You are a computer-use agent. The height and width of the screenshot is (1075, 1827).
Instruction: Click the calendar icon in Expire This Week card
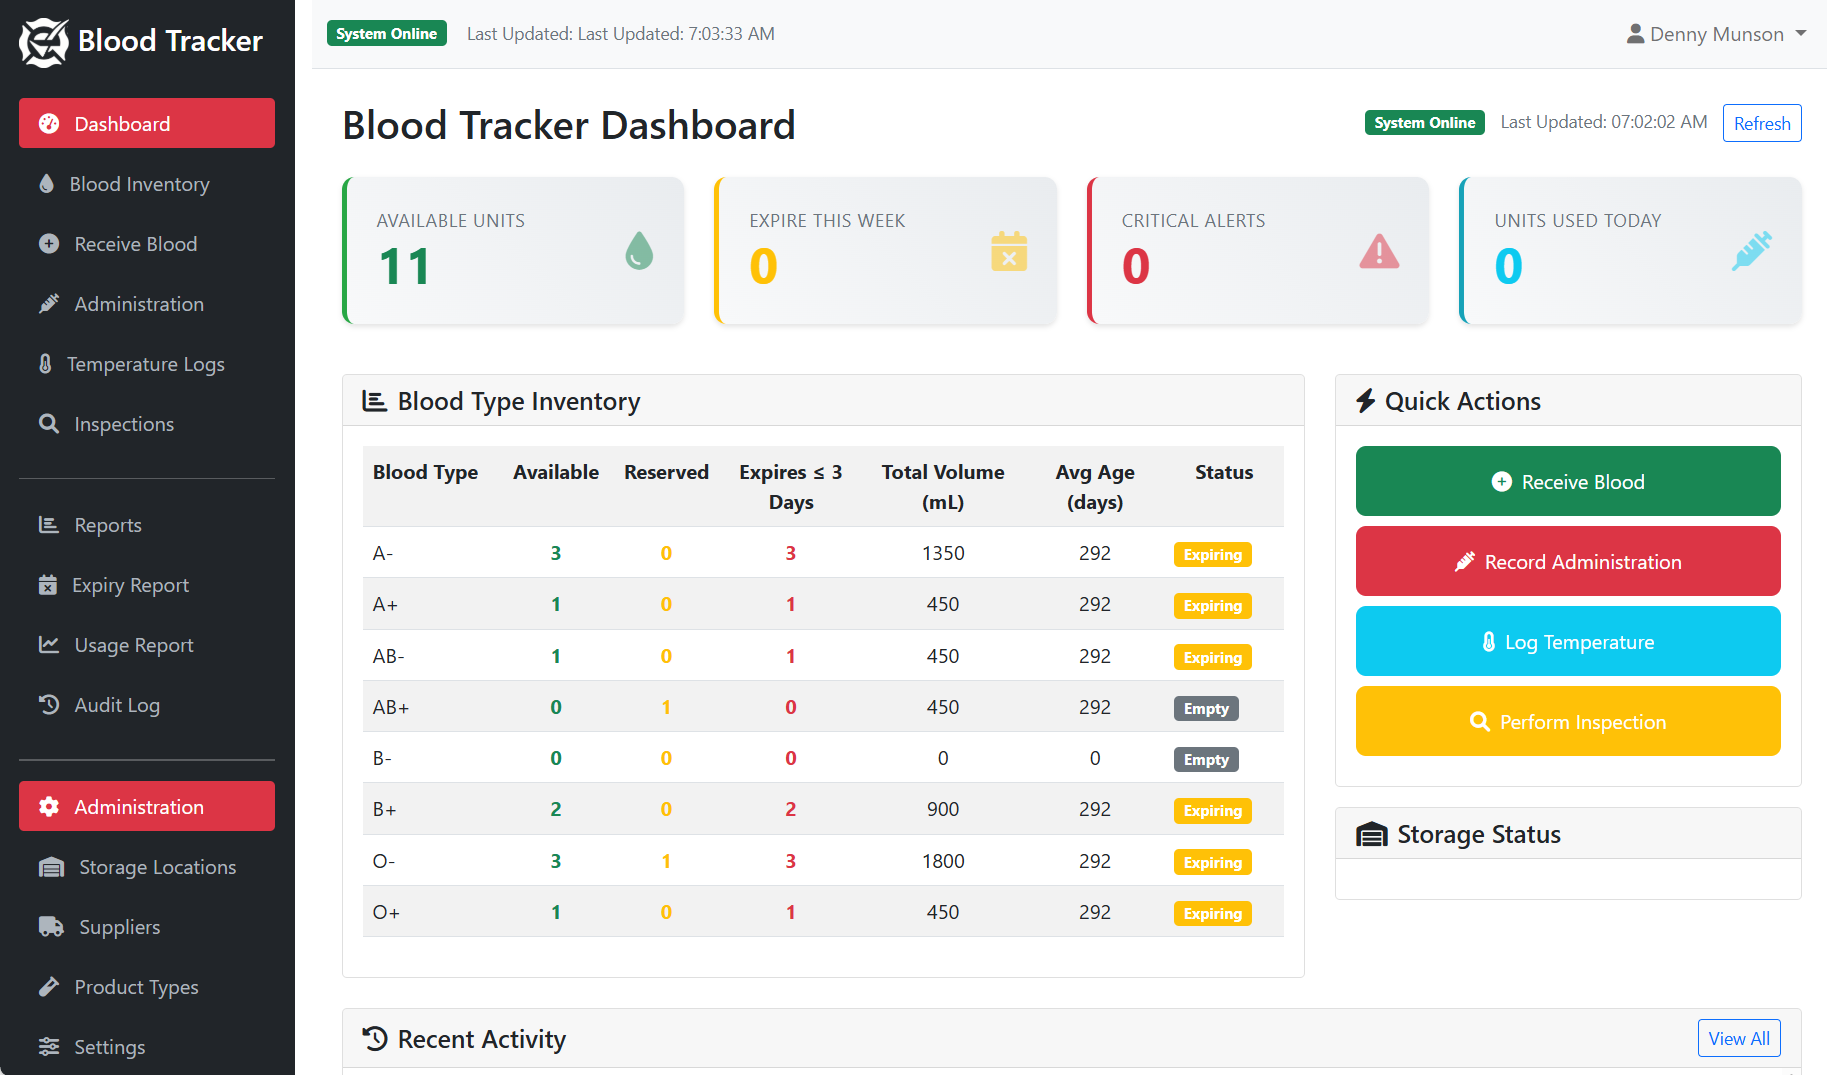point(1009,251)
